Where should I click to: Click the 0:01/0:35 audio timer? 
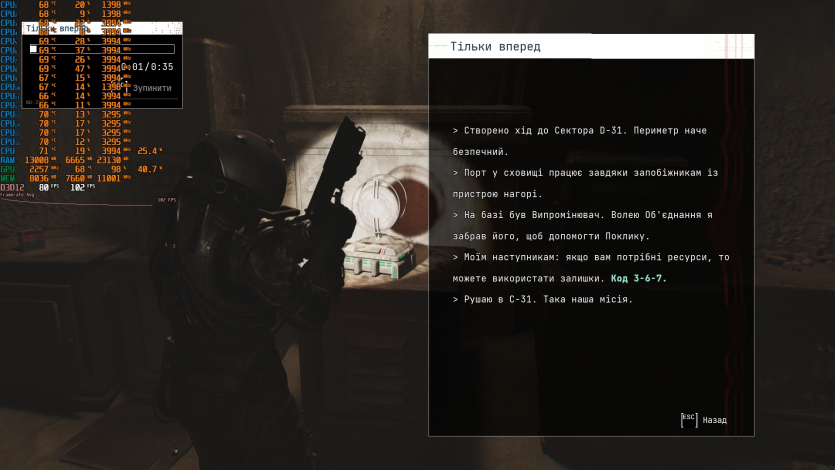(x=152, y=67)
